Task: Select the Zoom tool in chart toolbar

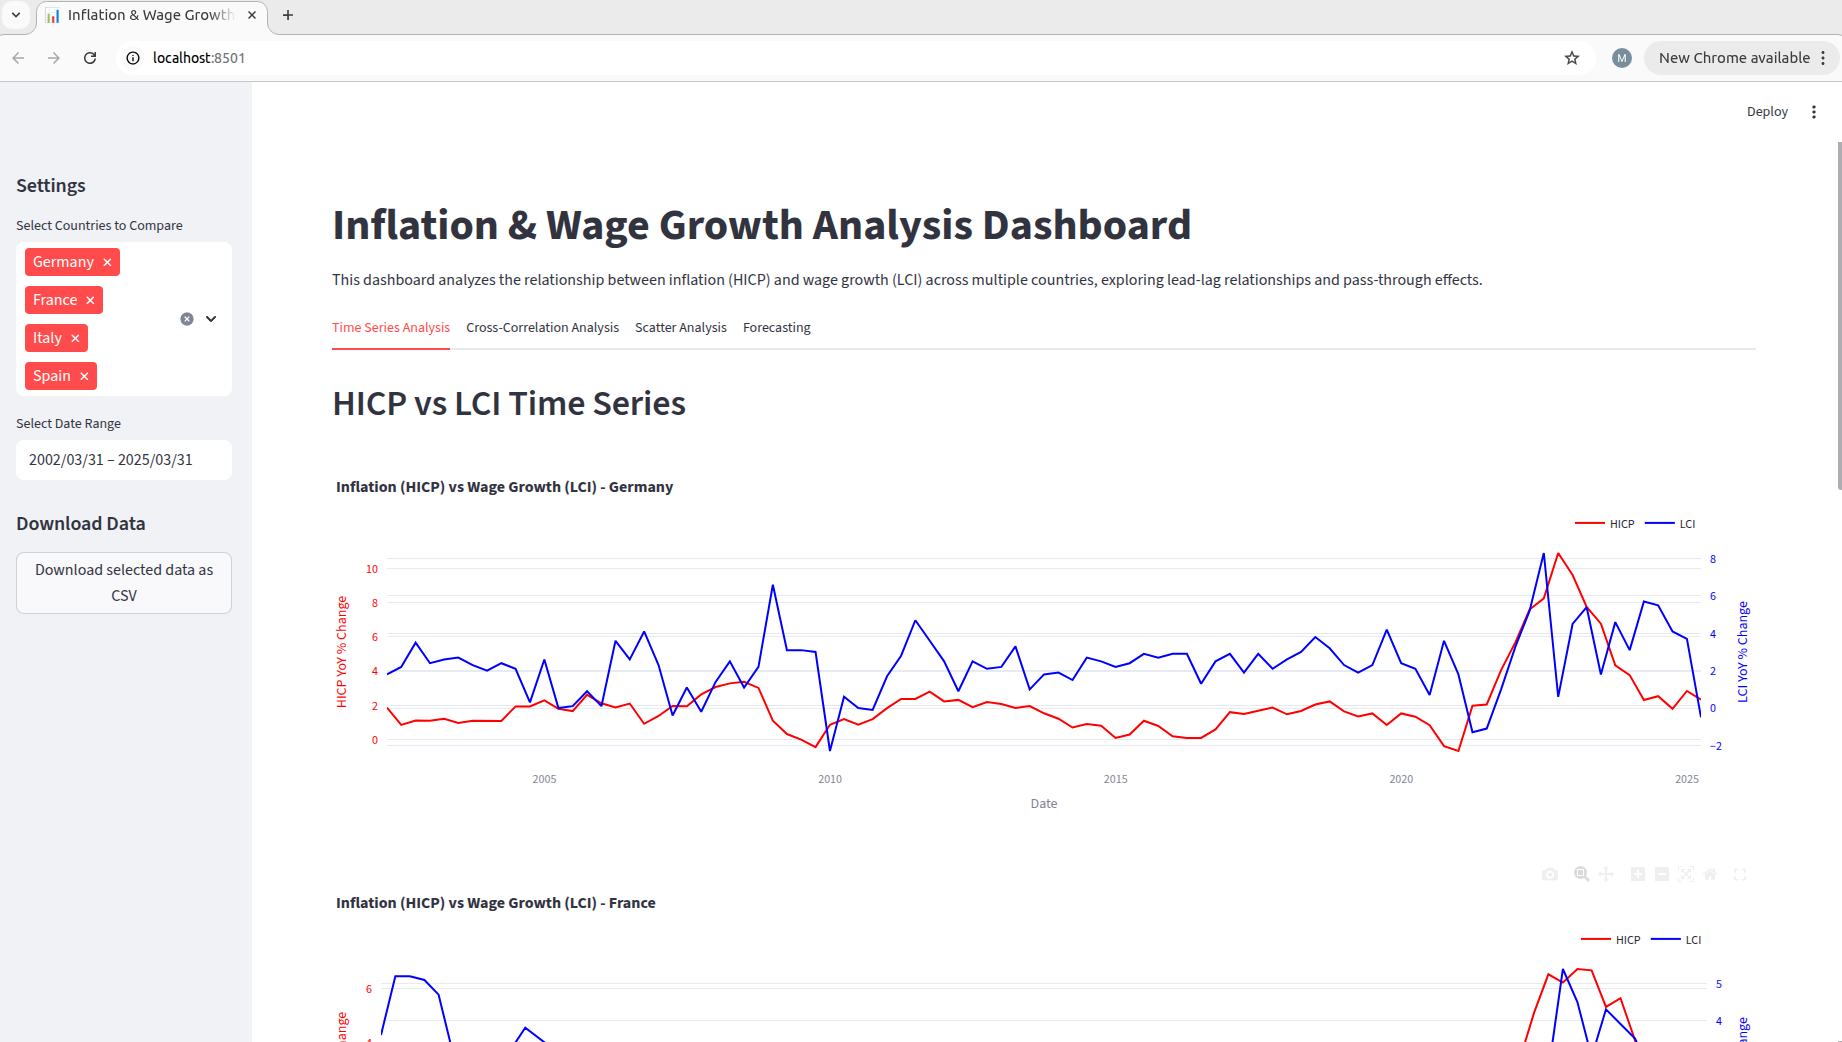Action: (1581, 874)
